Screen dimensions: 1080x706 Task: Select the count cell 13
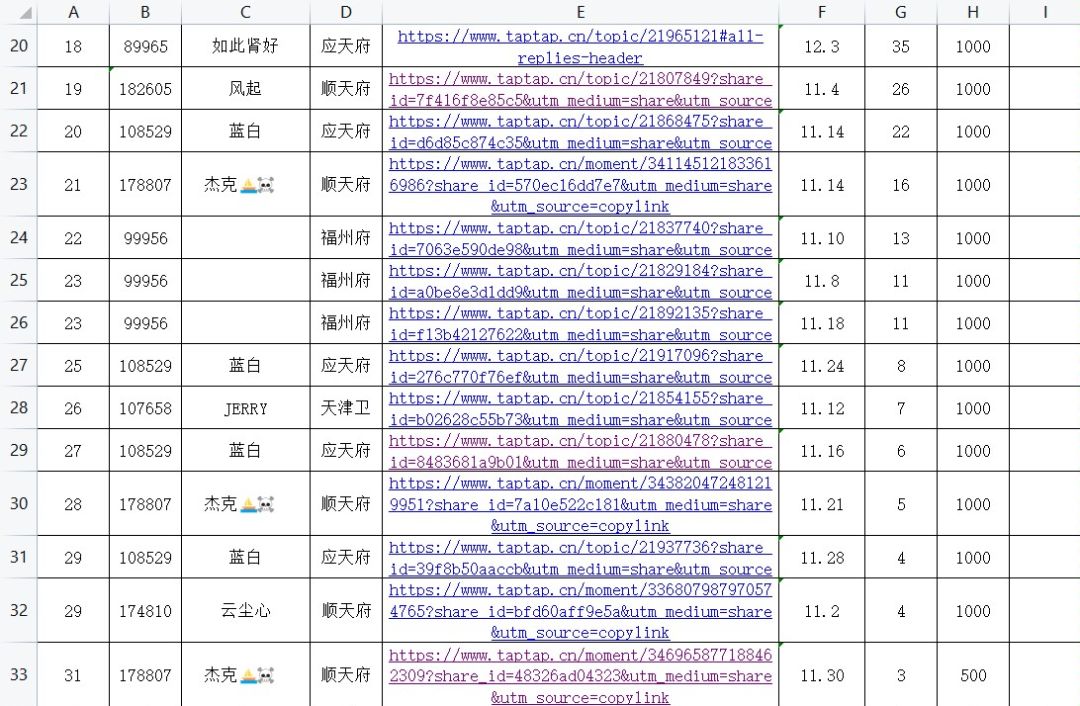pos(900,238)
